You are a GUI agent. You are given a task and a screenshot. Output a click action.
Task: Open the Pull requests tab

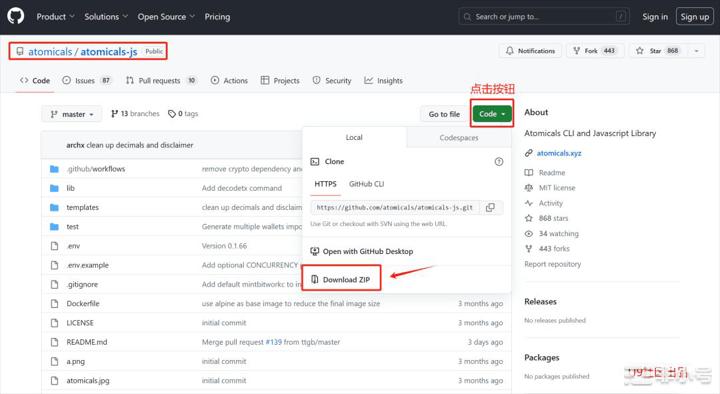161,80
